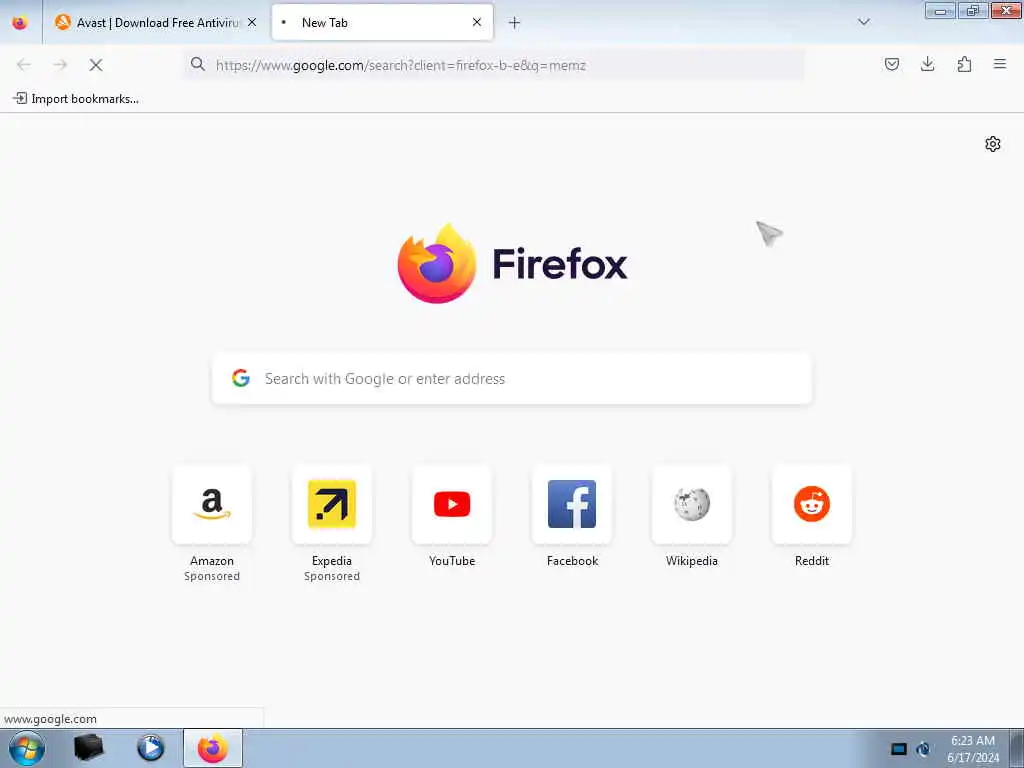
Task: Click the system tray sync icon
Action: coord(923,749)
